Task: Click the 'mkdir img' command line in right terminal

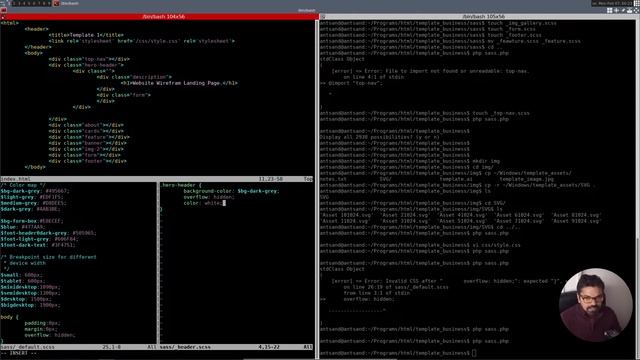Action: pos(410,161)
